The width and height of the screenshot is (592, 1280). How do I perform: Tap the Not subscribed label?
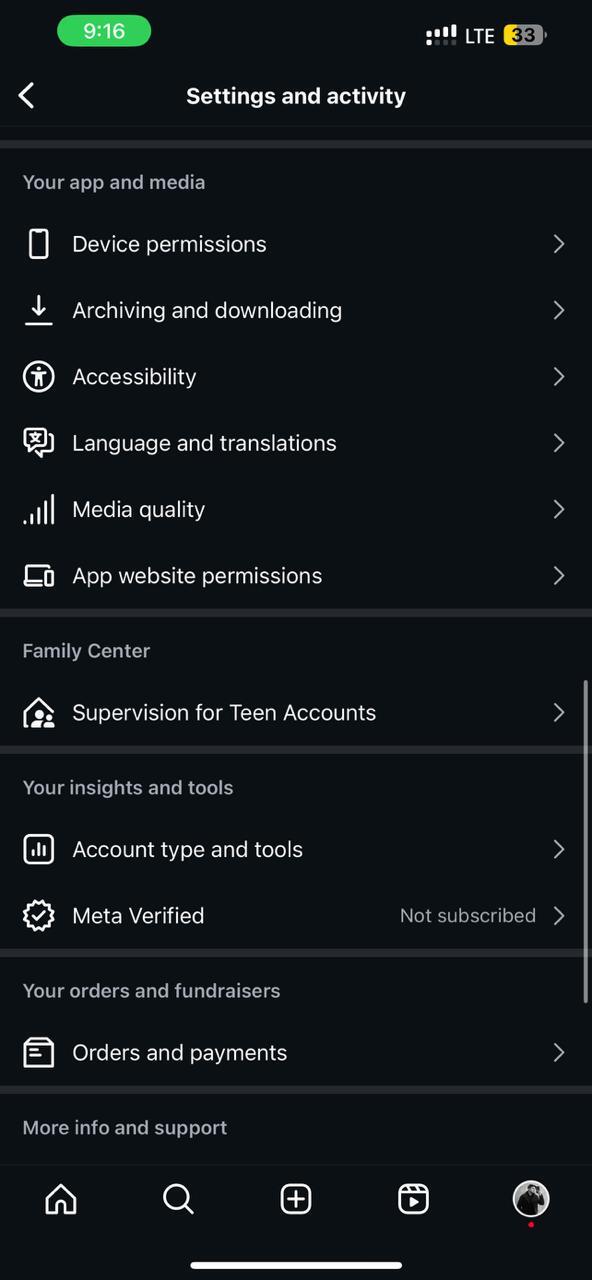coord(467,915)
